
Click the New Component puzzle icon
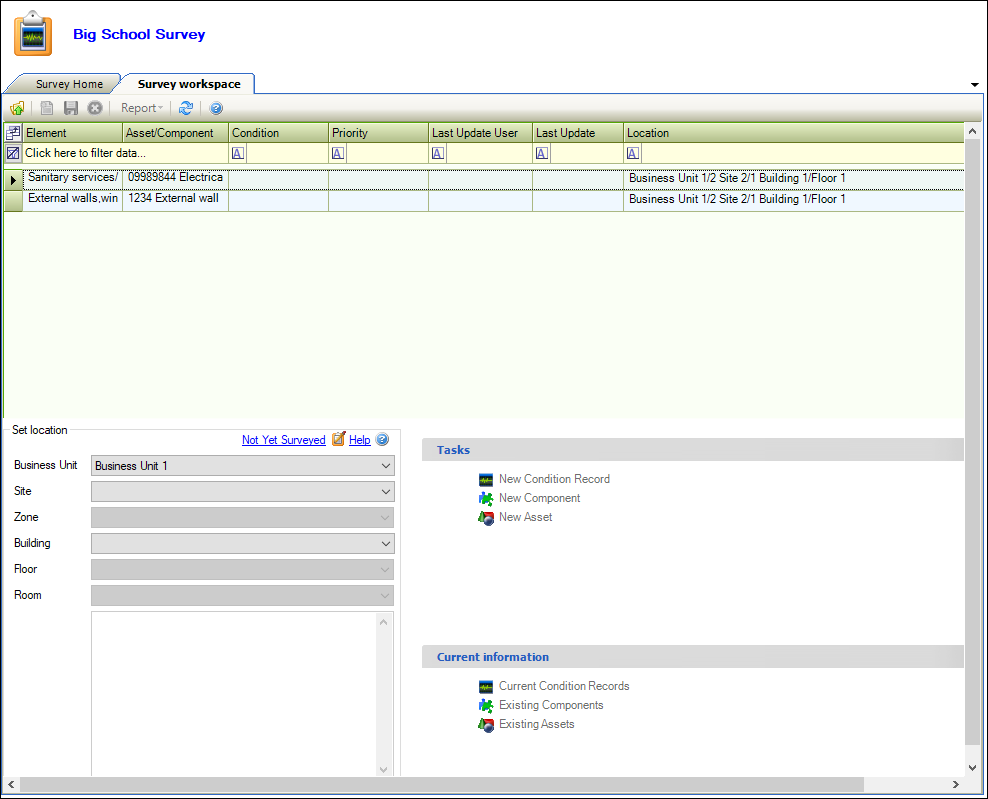tap(486, 498)
